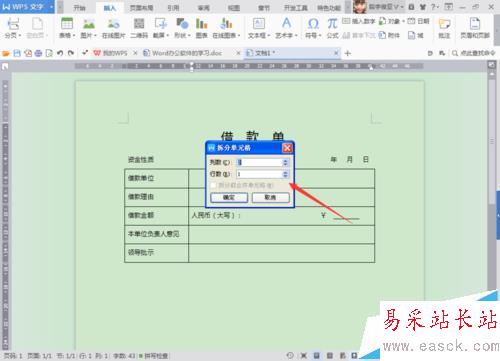The image size is (500, 361).
Task: Click the 在线图表 online chart icon
Action: click(226, 24)
